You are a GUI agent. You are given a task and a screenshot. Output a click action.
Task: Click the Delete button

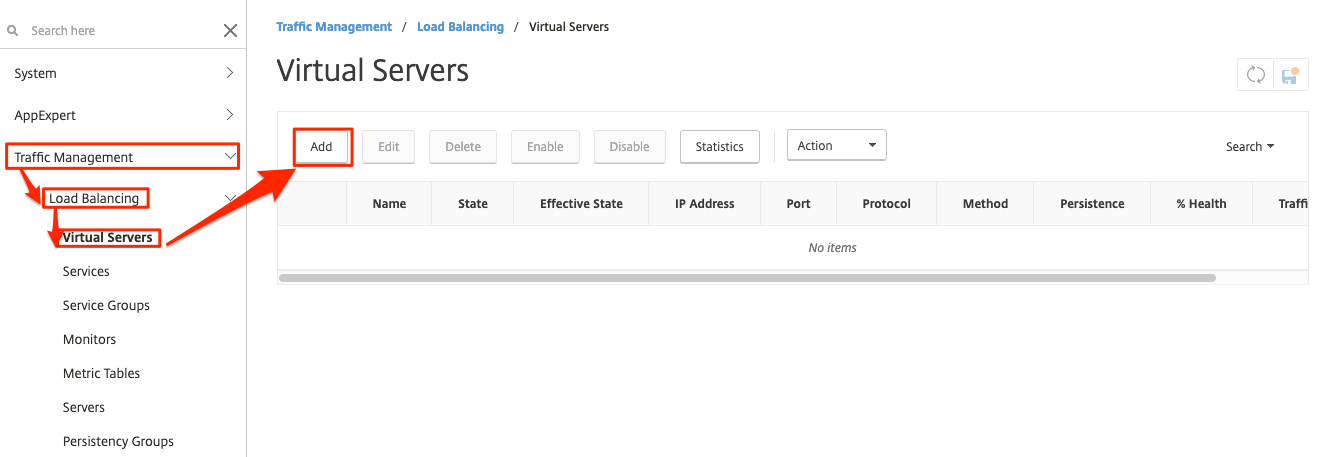463,146
